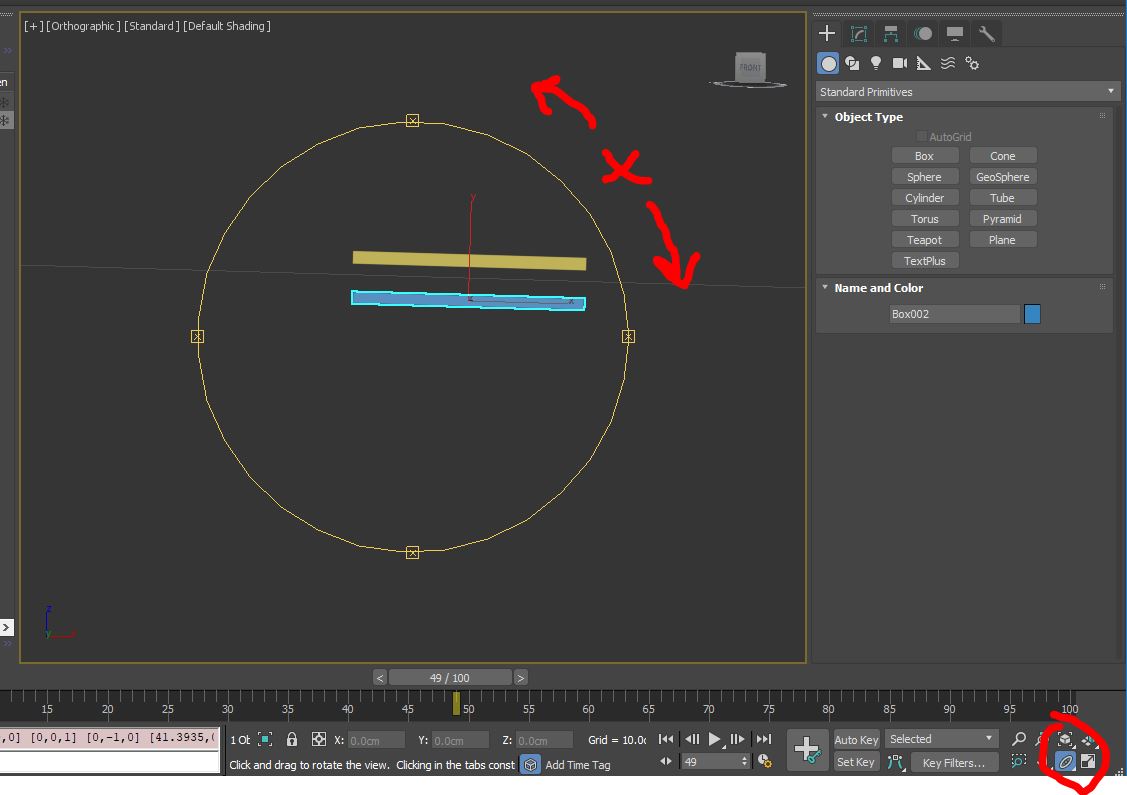The image size is (1127, 795).
Task: Click Zoom Extents viewport control
Action: [x=1065, y=740]
